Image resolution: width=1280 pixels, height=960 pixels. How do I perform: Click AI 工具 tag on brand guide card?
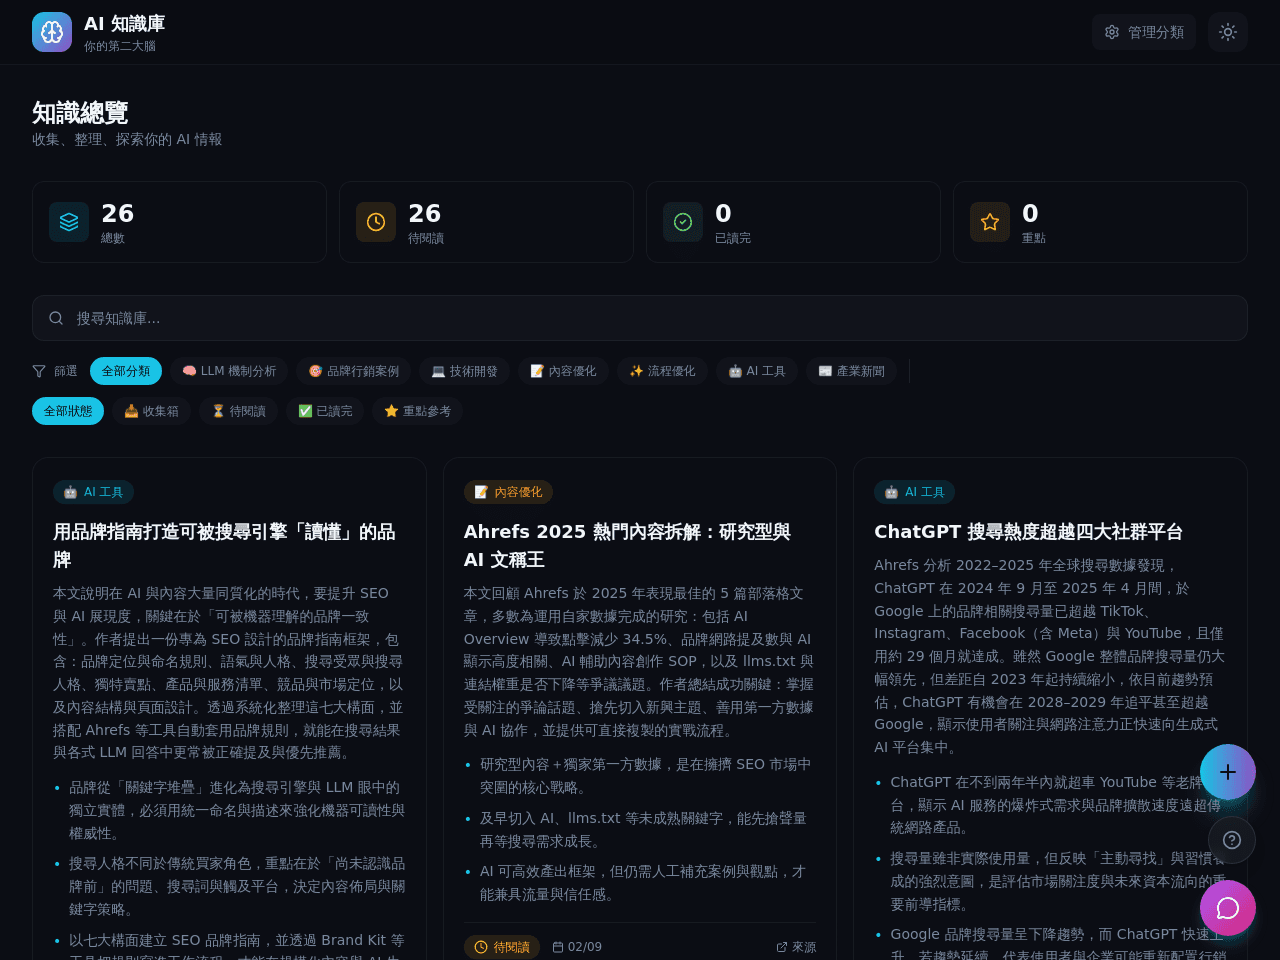(x=93, y=492)
